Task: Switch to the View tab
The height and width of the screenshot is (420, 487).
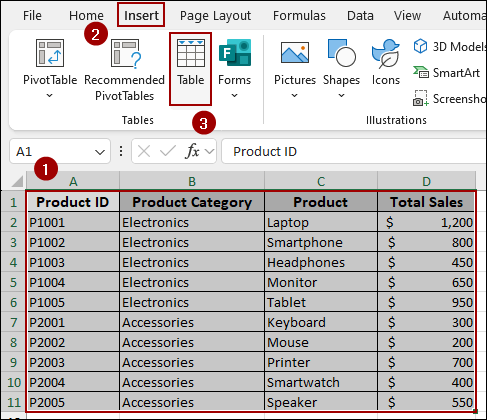Action: click(x=407, y=15)
